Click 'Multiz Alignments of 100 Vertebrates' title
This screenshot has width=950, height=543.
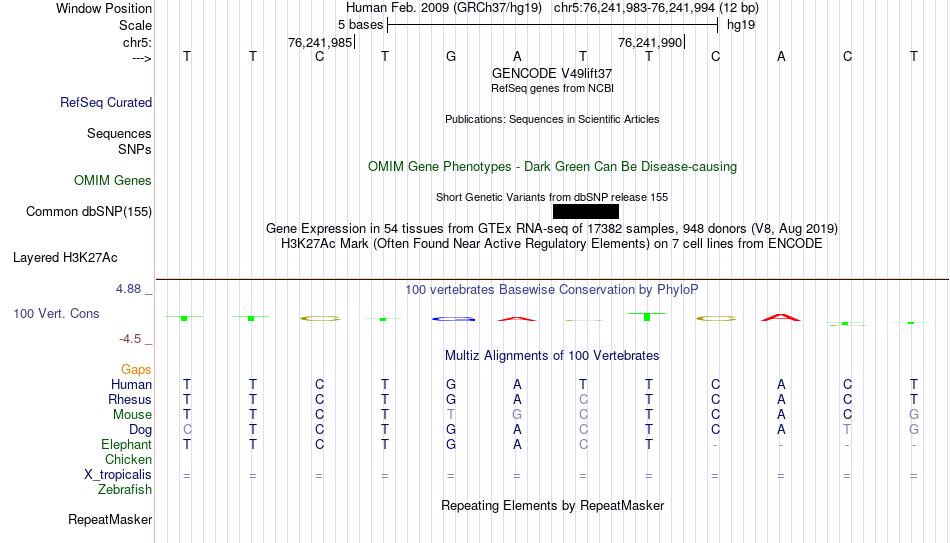pos(552,356)
